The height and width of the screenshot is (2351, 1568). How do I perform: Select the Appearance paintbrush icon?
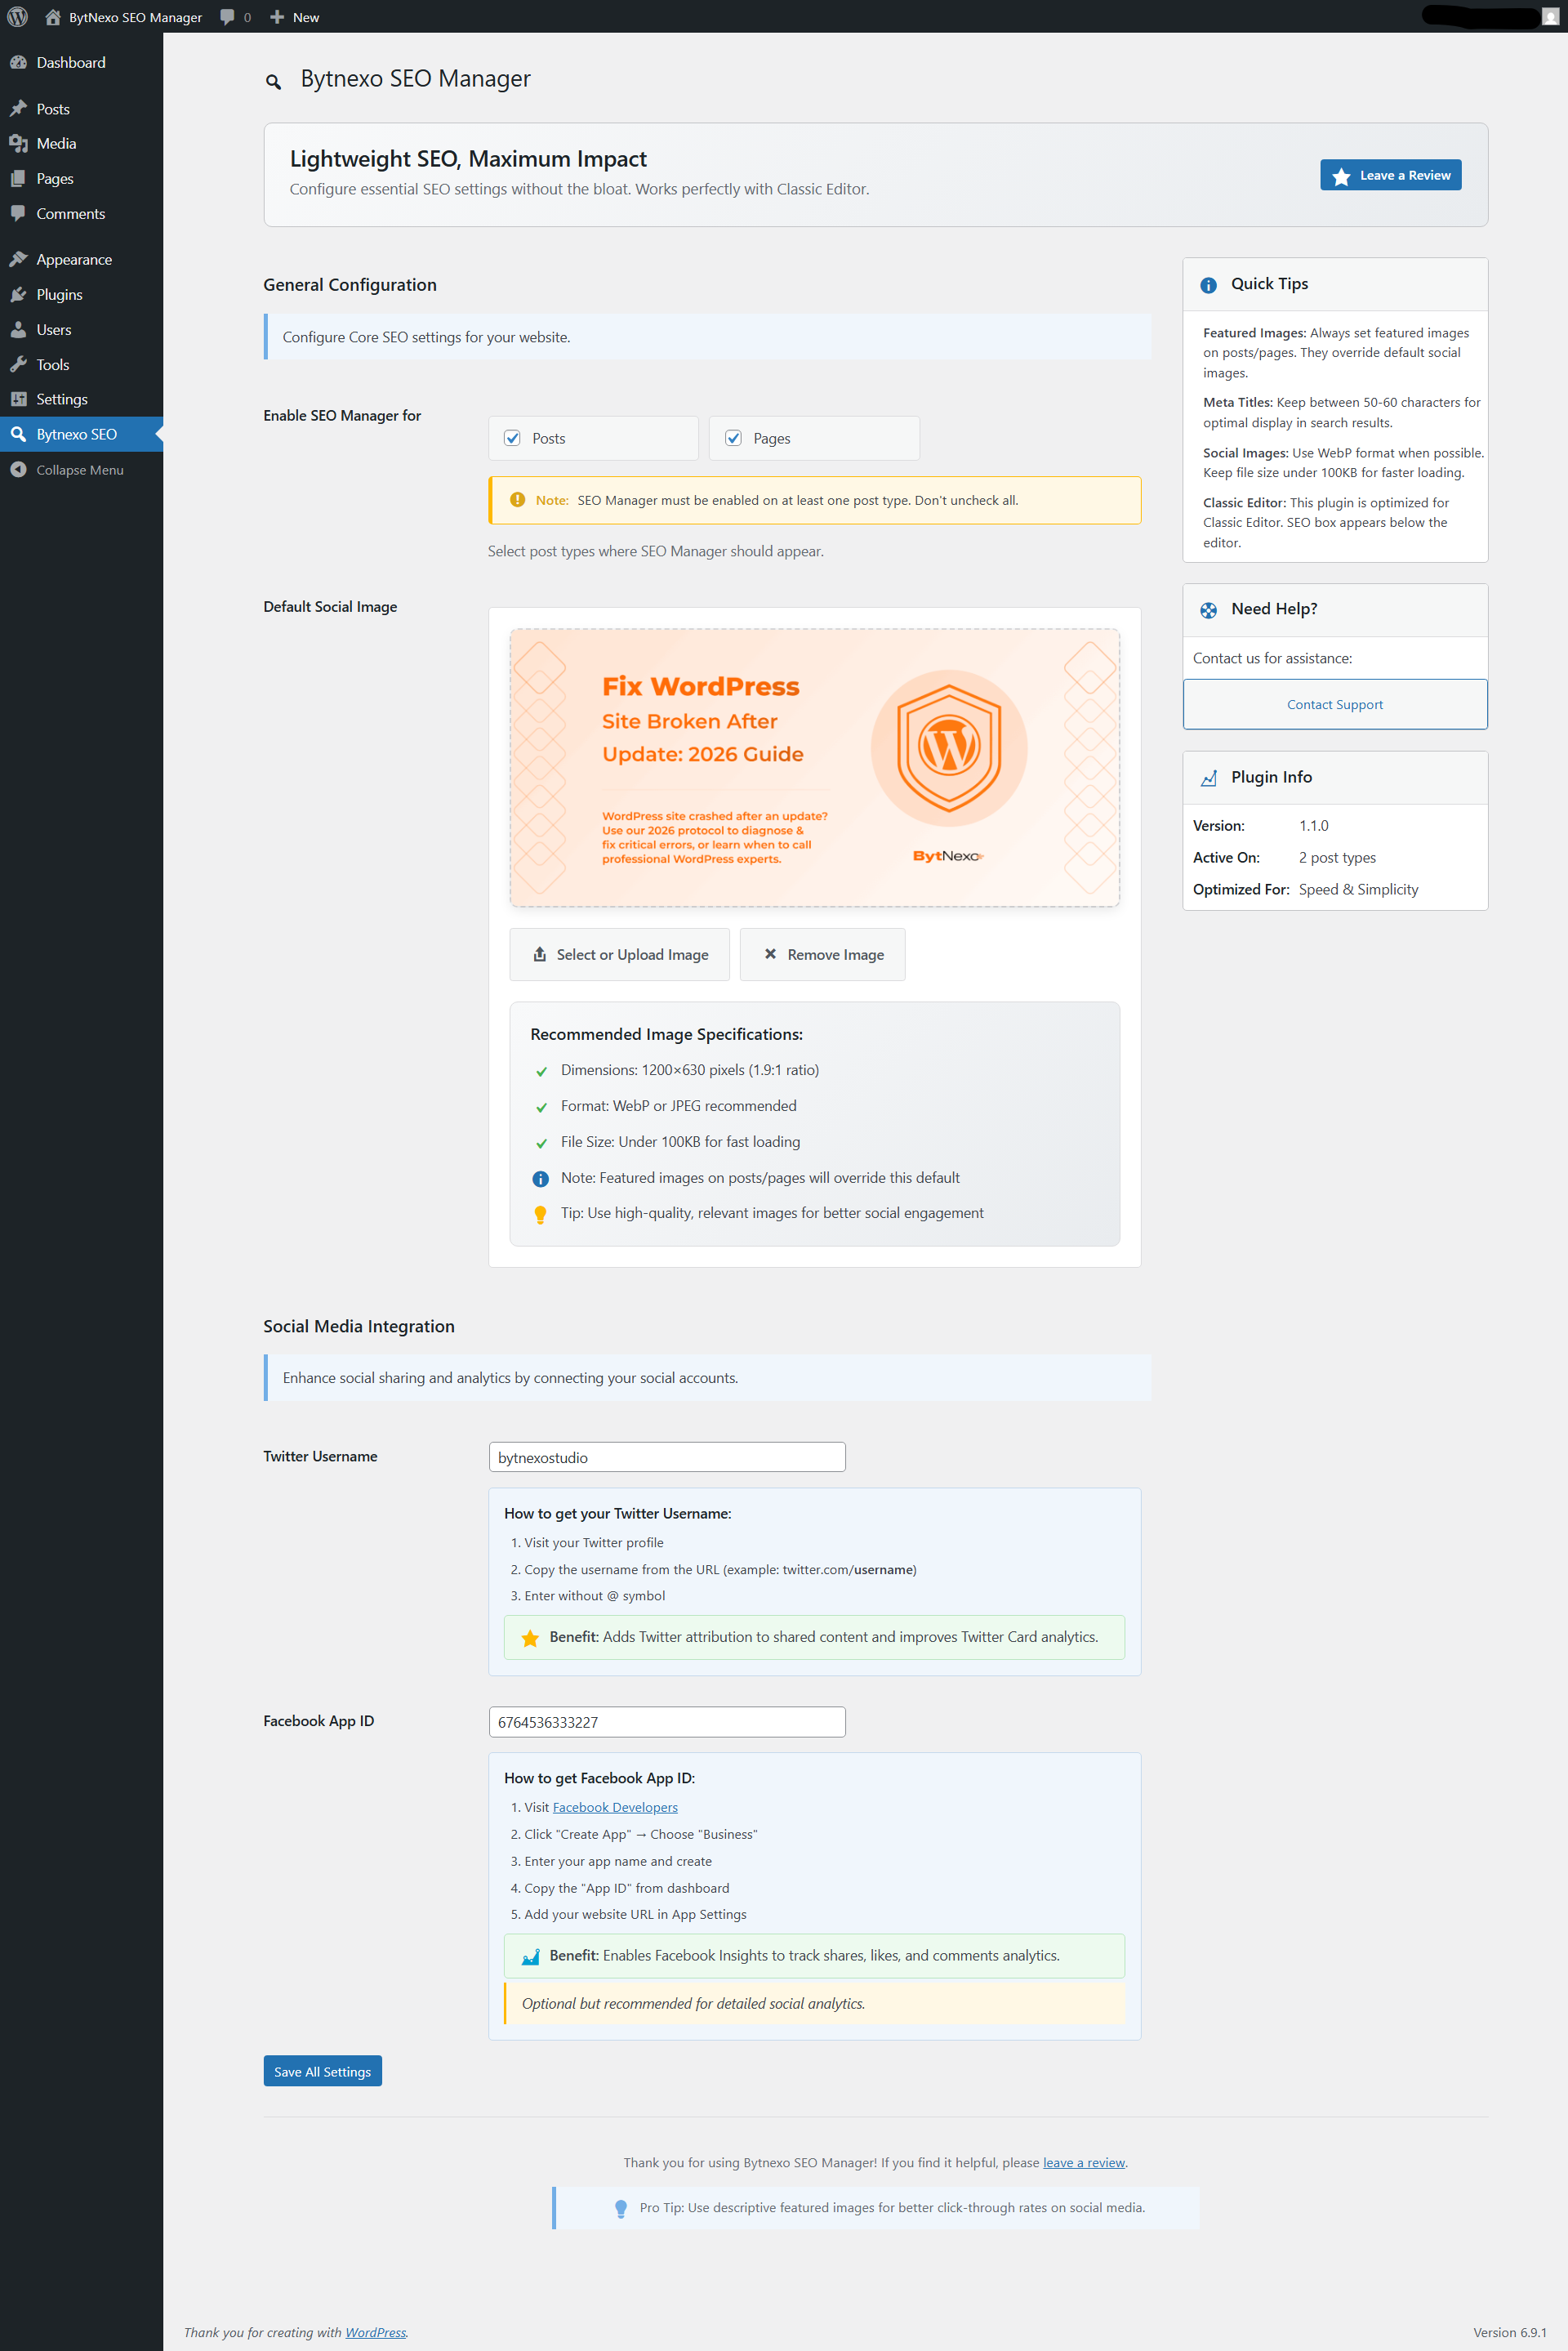click(x=20, y=258)
